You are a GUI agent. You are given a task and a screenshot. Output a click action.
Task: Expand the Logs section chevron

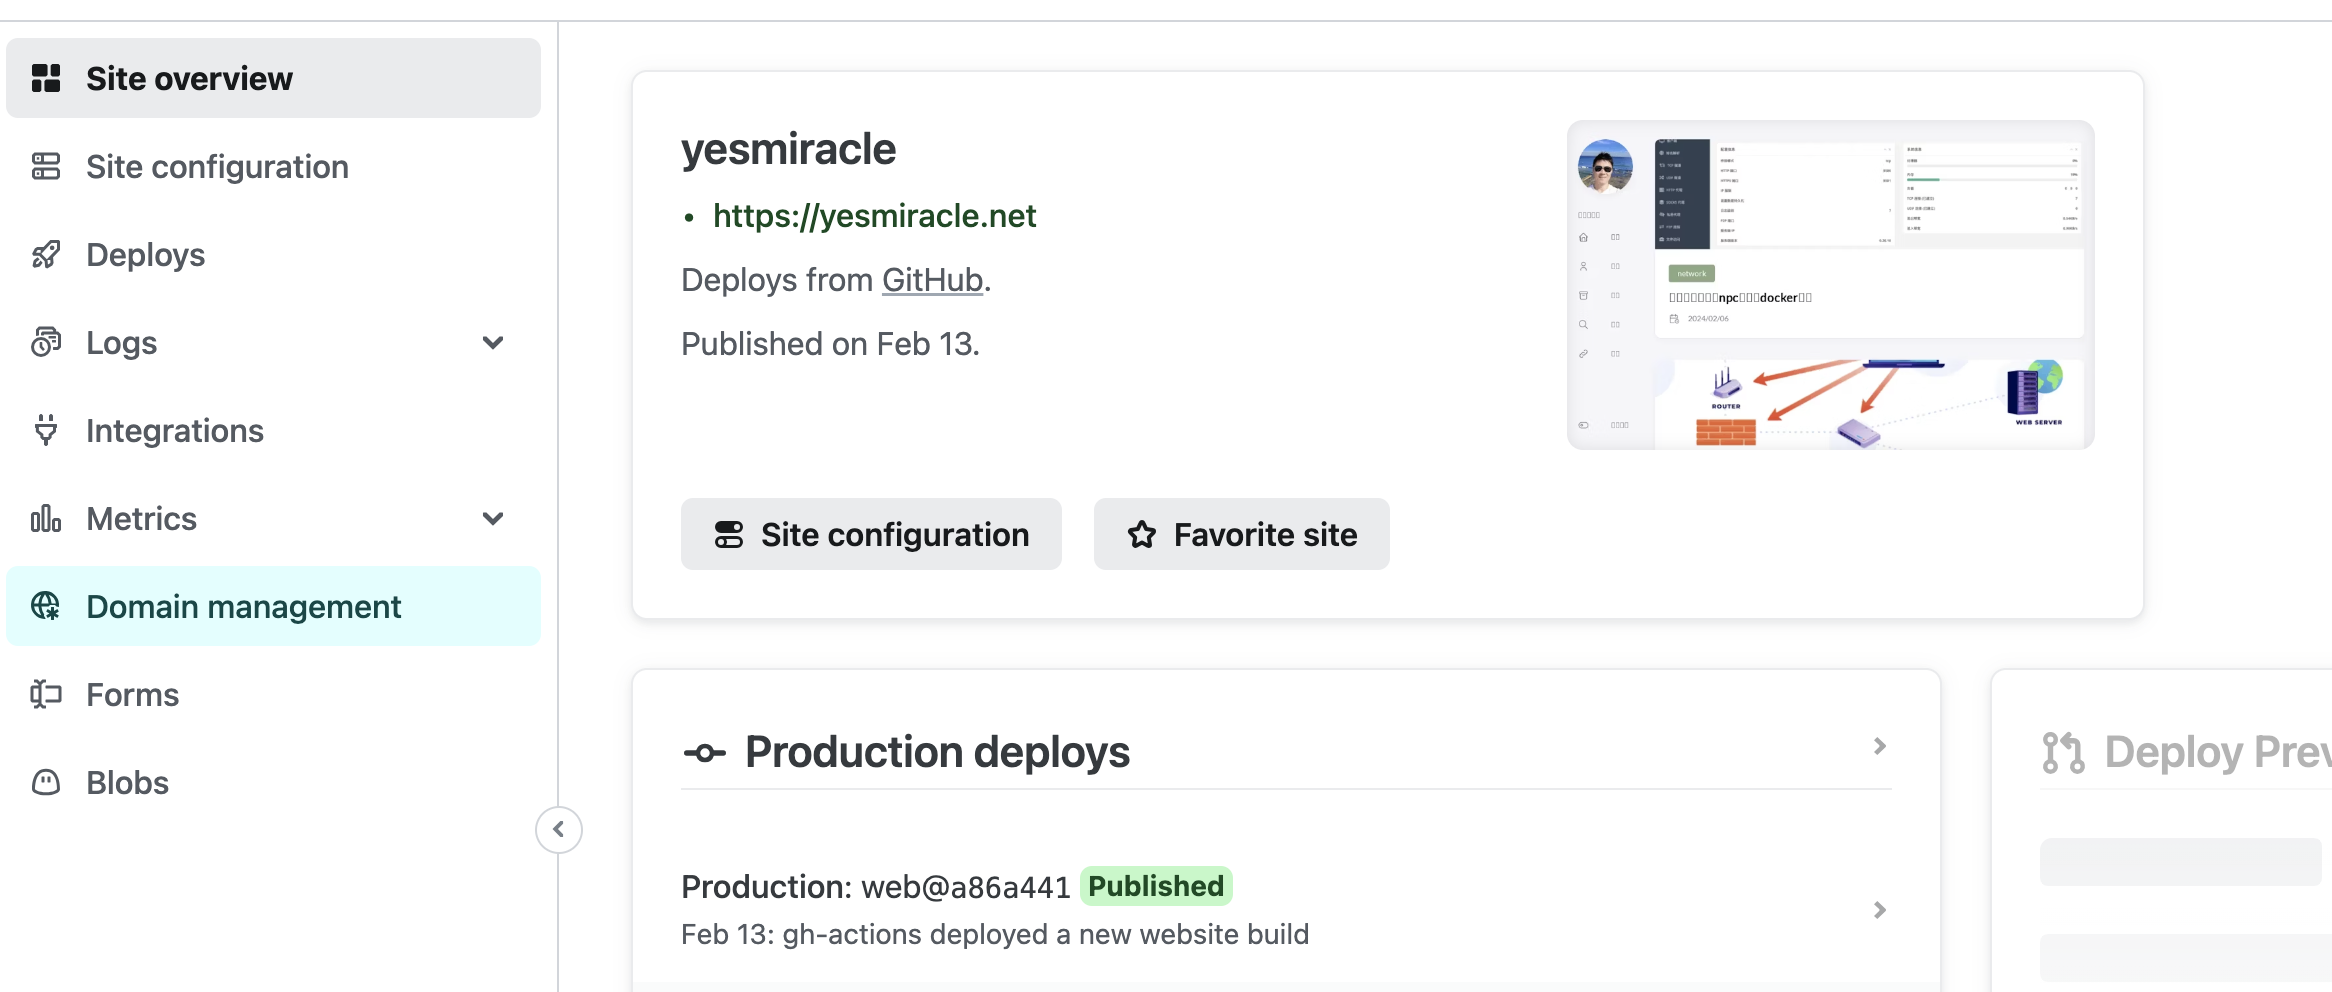(493, 342)
